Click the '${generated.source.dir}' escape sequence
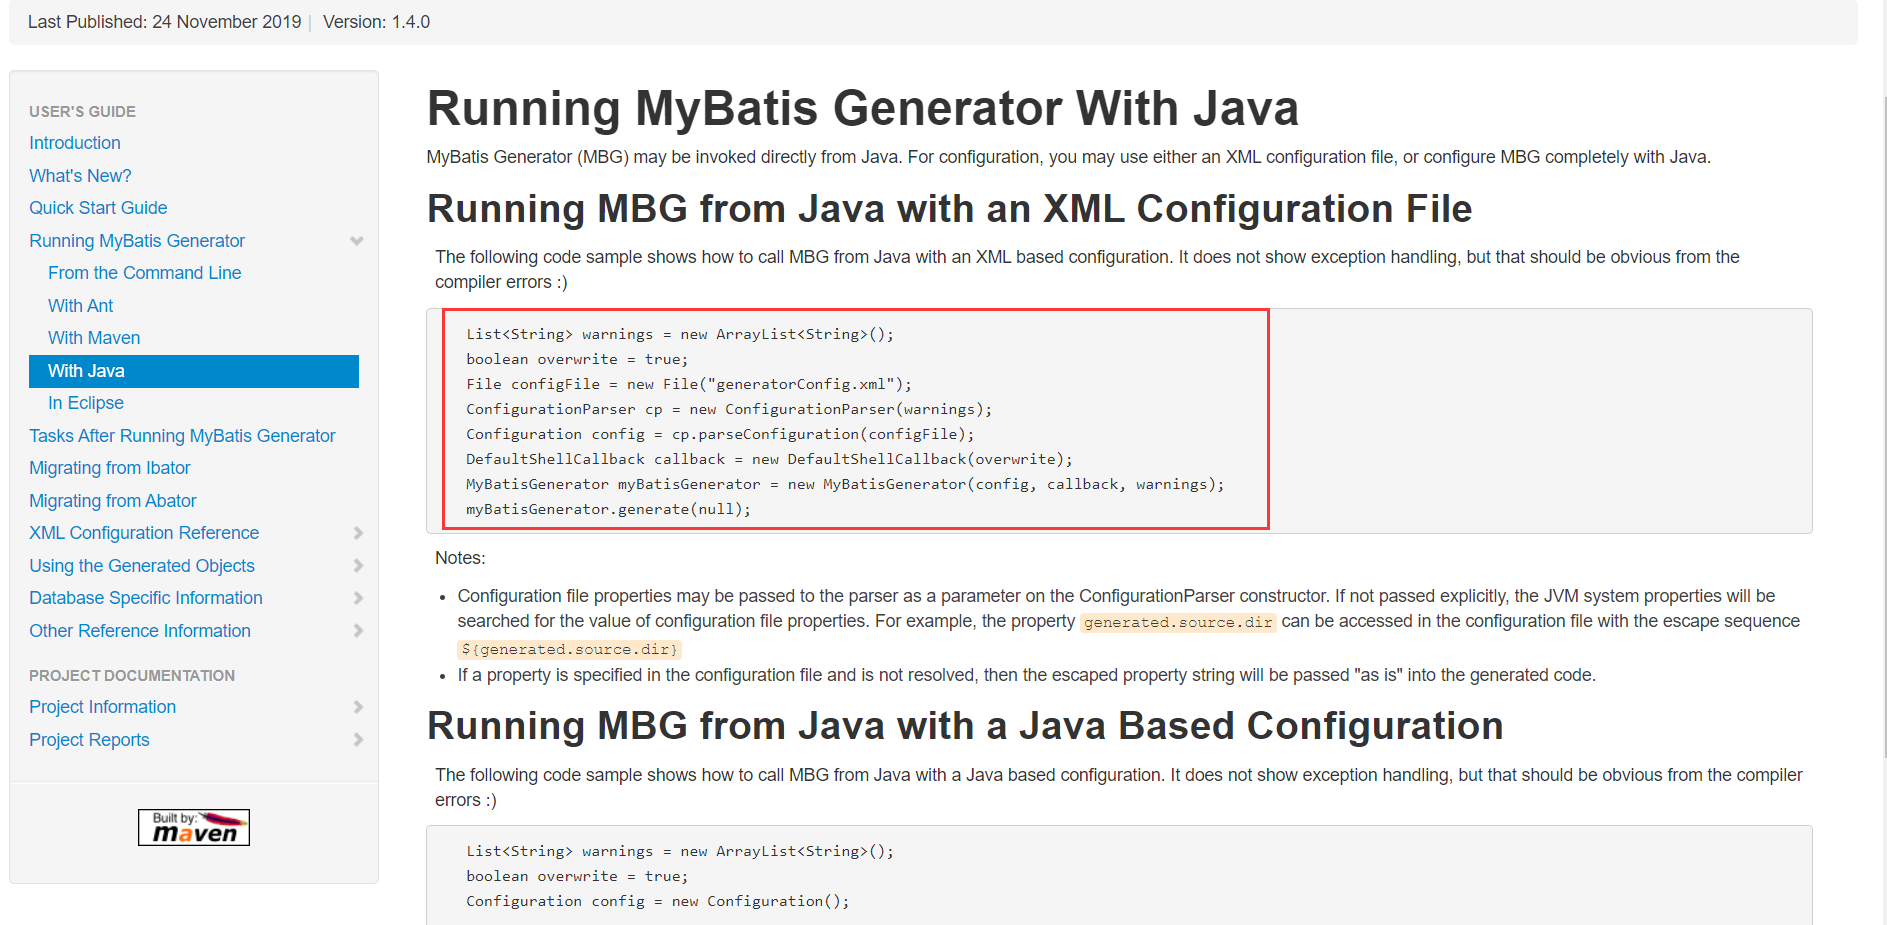Screen dimensions: 1887x925 pos(569,649)
